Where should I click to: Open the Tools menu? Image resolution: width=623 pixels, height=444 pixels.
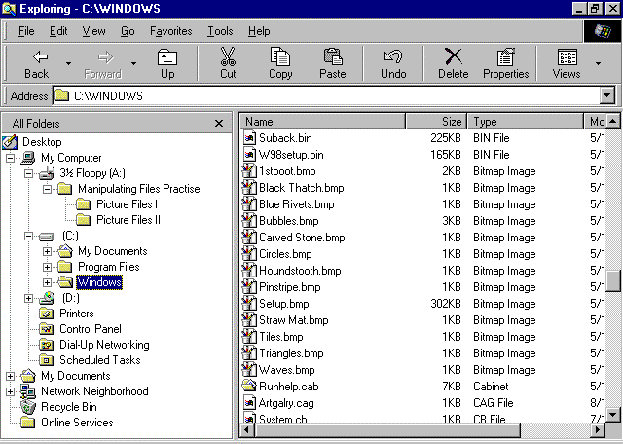[220, 31]
